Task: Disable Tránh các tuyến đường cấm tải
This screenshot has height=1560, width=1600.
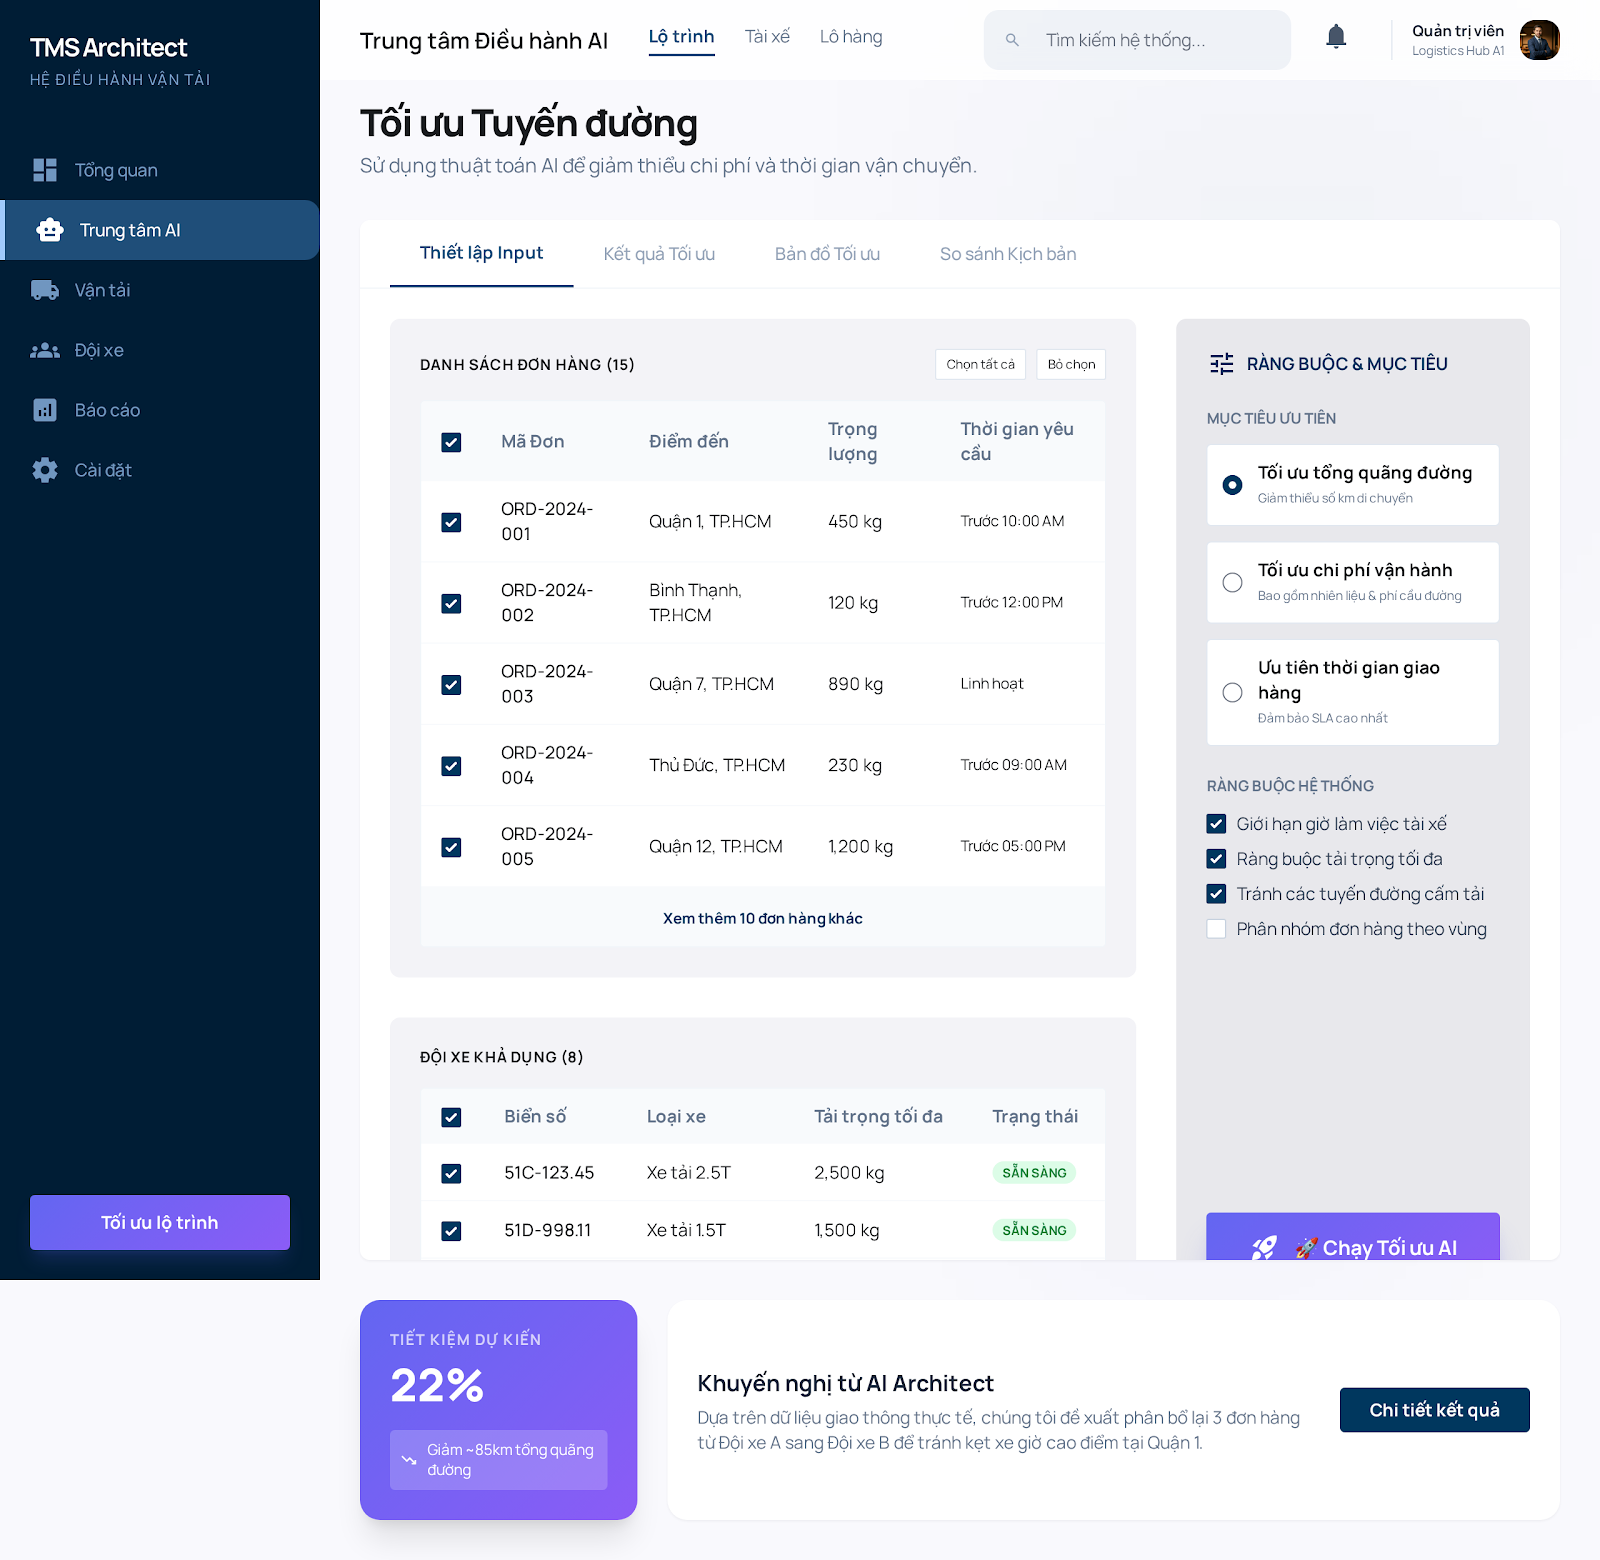Action: pos(1217,894)
